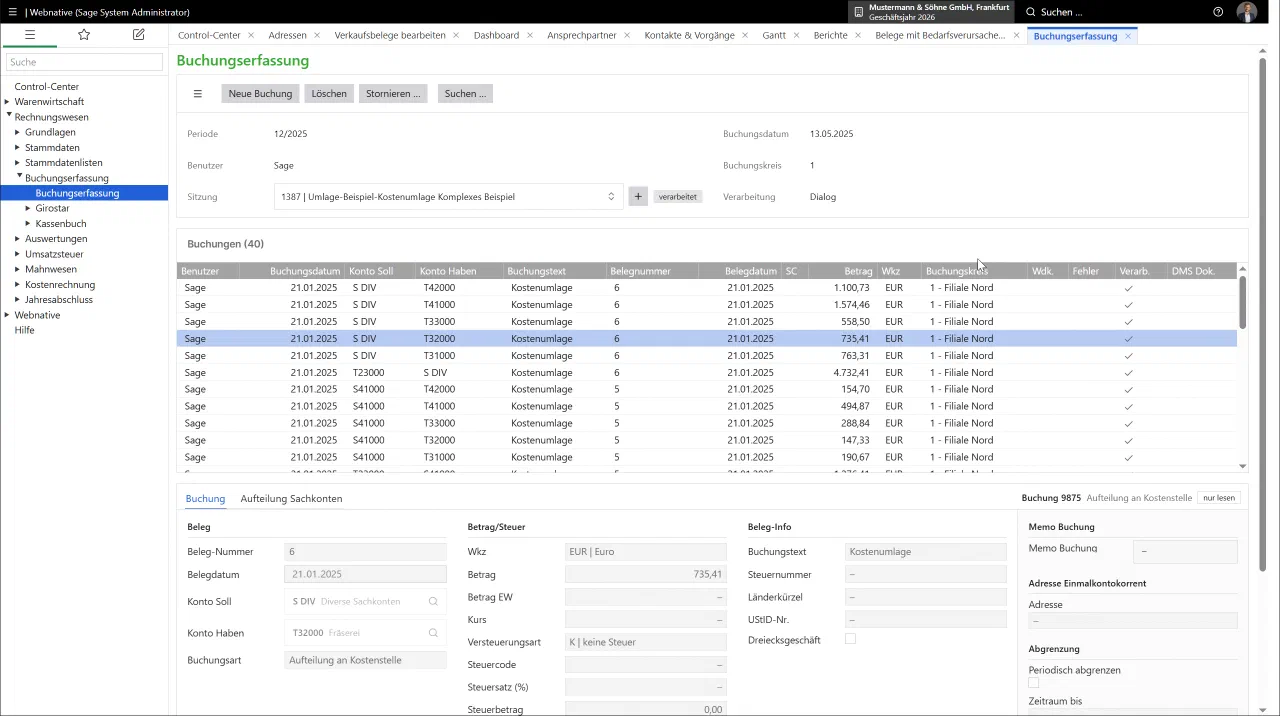
Task: Click the Buchungen table vertical scrollbar thumb
Action: 1243,301
